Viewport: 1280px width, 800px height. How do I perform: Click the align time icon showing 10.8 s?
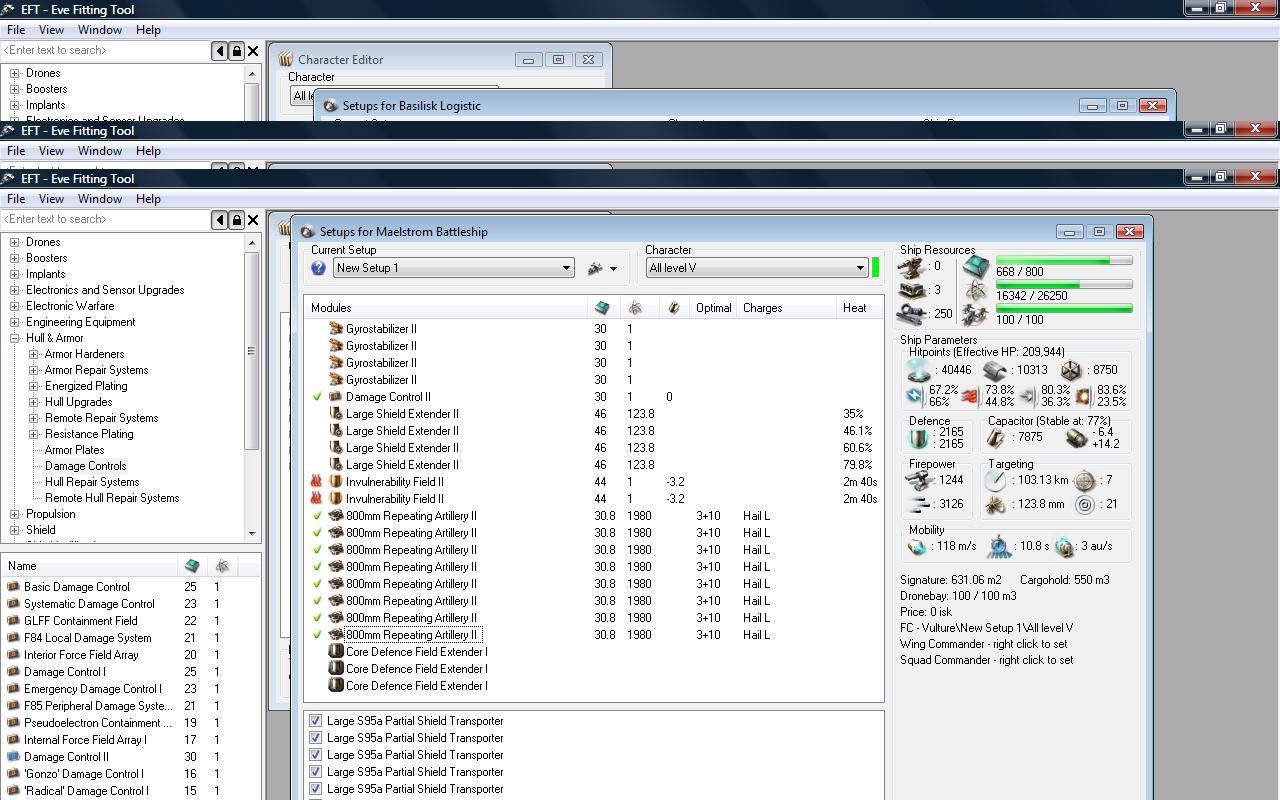[x=999, y=547]
